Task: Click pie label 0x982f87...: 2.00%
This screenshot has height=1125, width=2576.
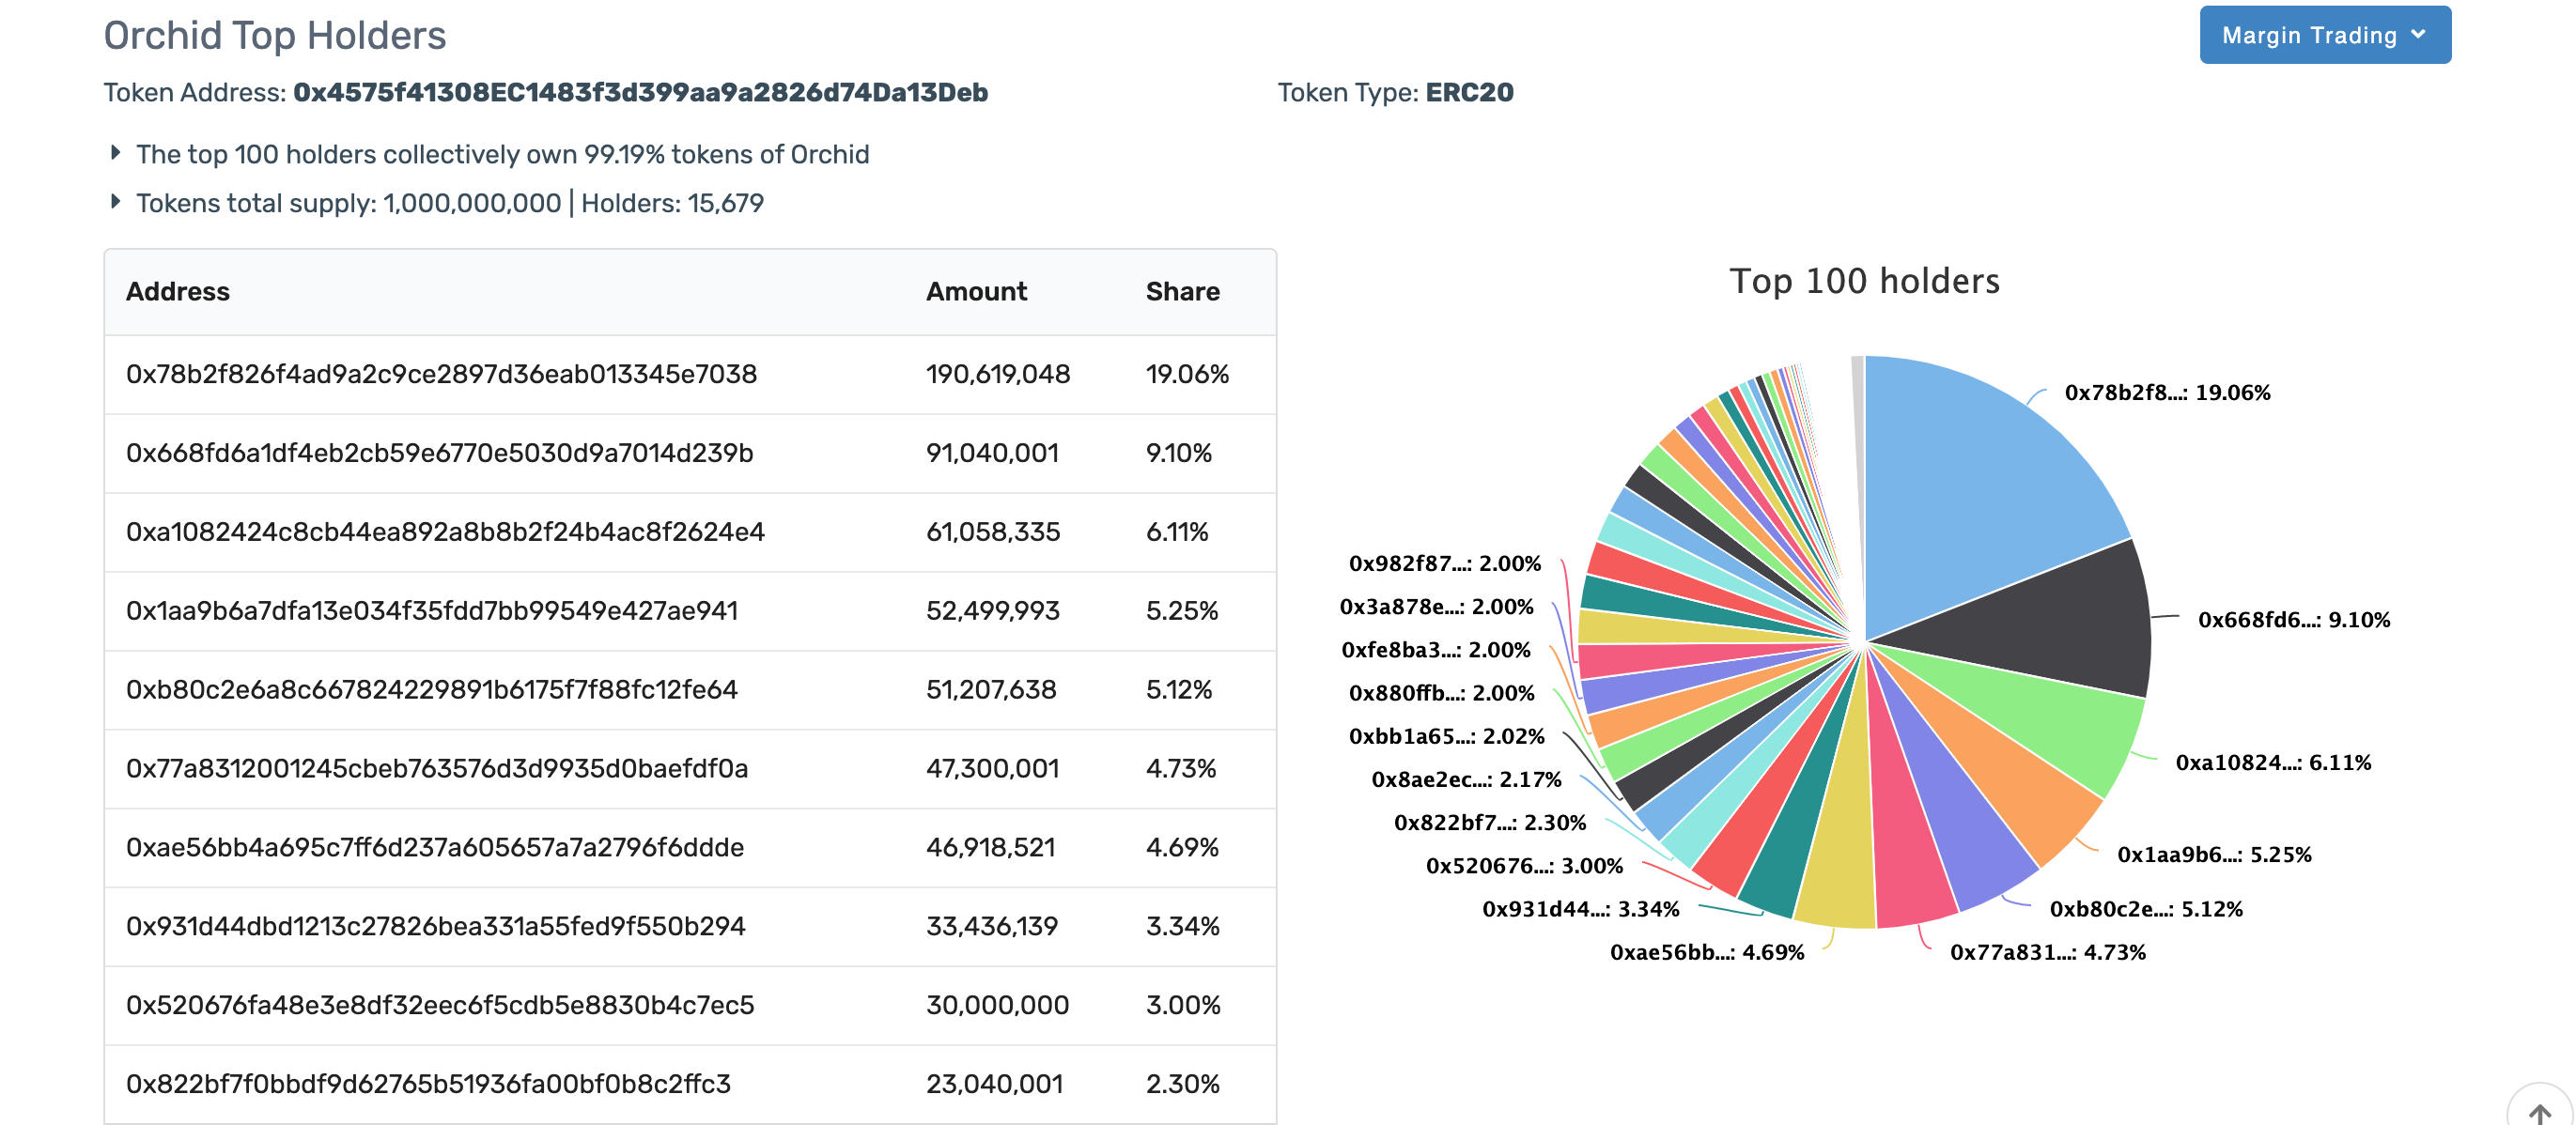Action: click(x=1444, y=563)
